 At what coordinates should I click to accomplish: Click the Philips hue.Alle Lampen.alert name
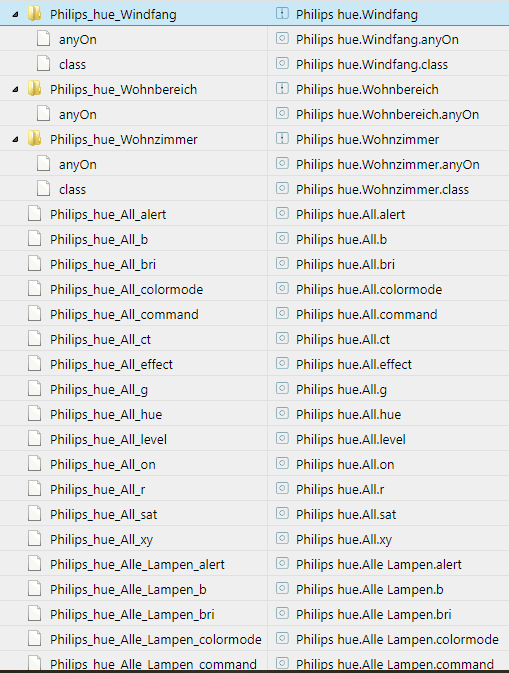point(379,565)
